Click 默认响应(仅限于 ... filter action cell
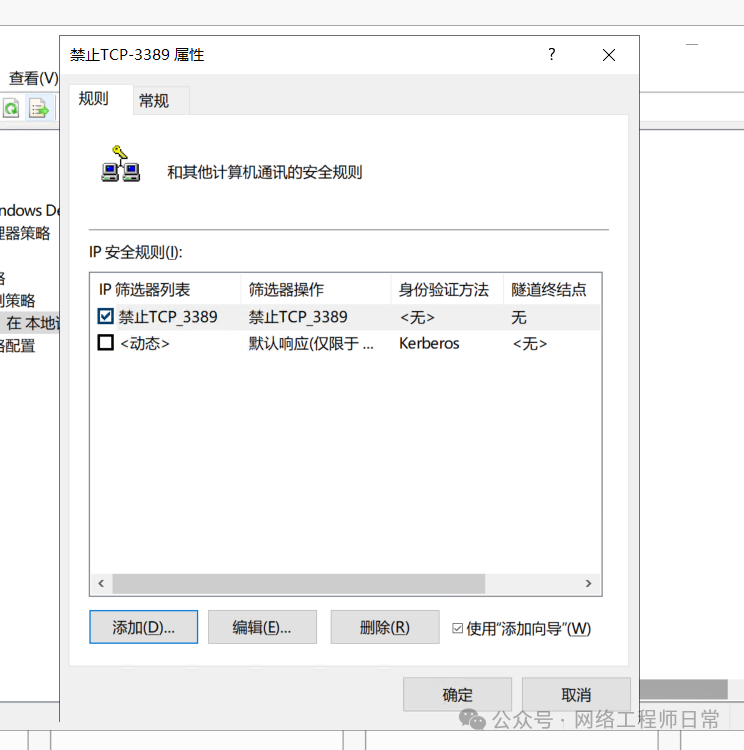 pyautogui.click(x=311, y=343)
